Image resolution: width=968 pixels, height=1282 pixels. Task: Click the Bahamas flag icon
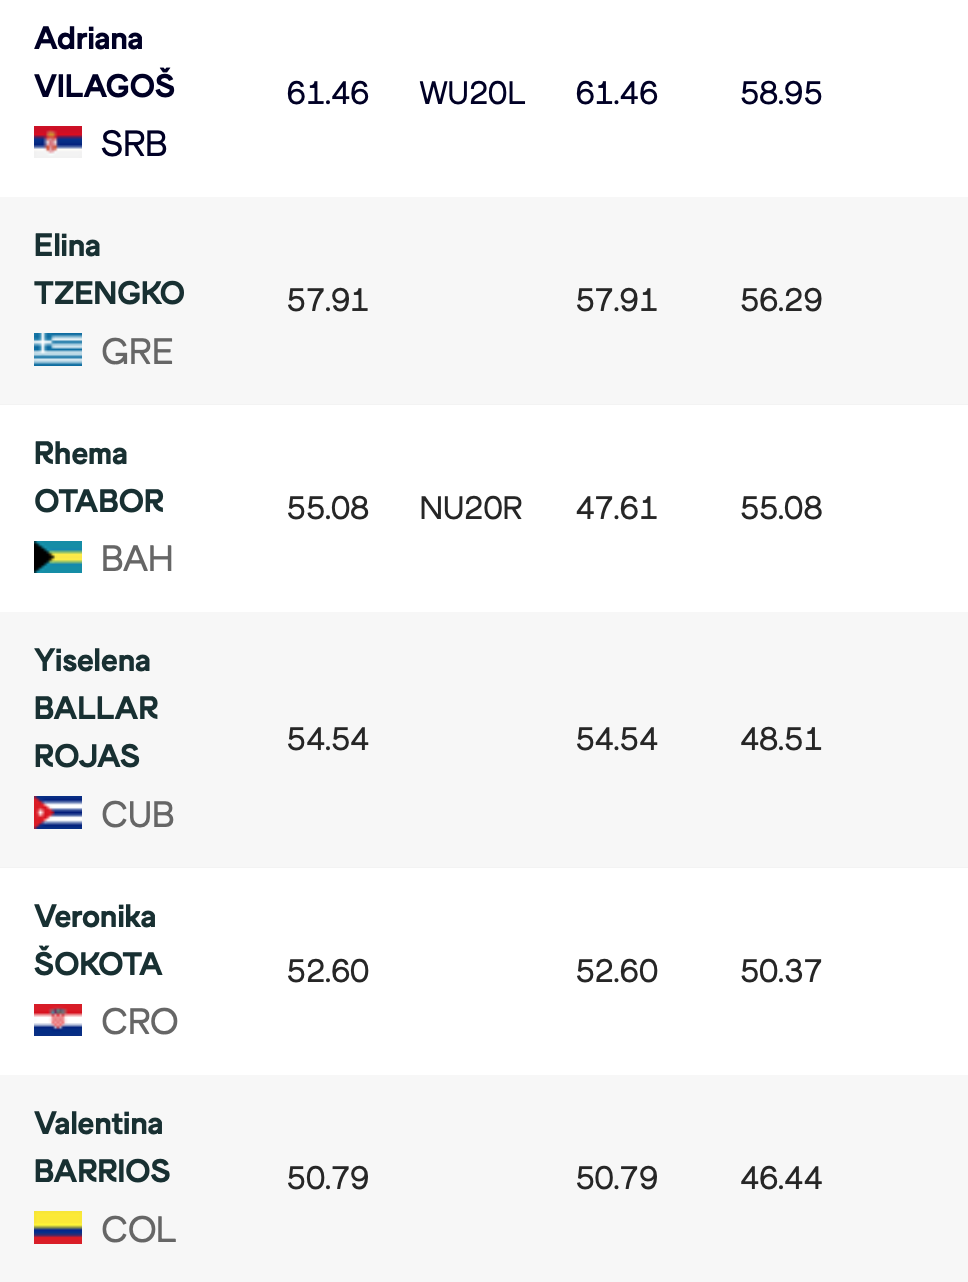(58, 557)
